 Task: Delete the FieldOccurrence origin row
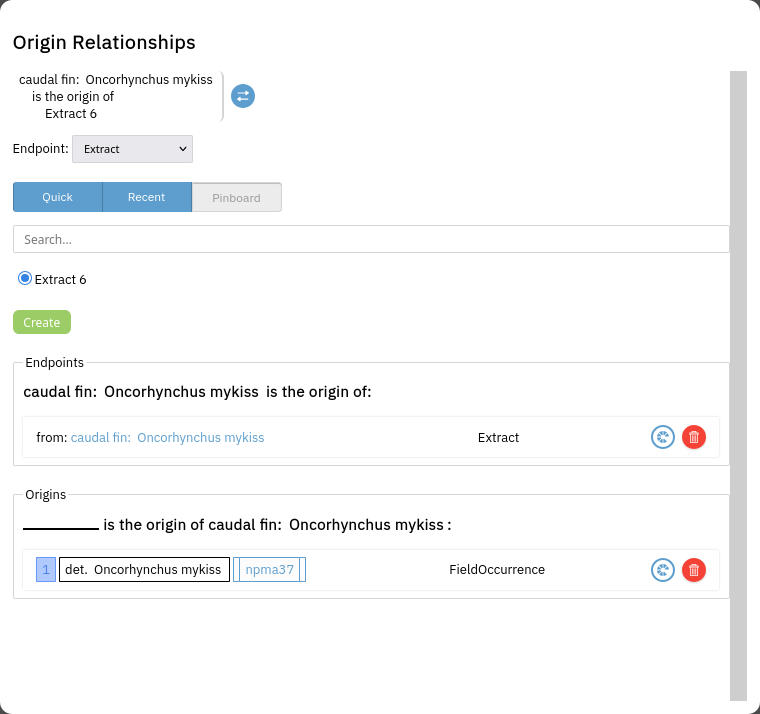point(694,570)
